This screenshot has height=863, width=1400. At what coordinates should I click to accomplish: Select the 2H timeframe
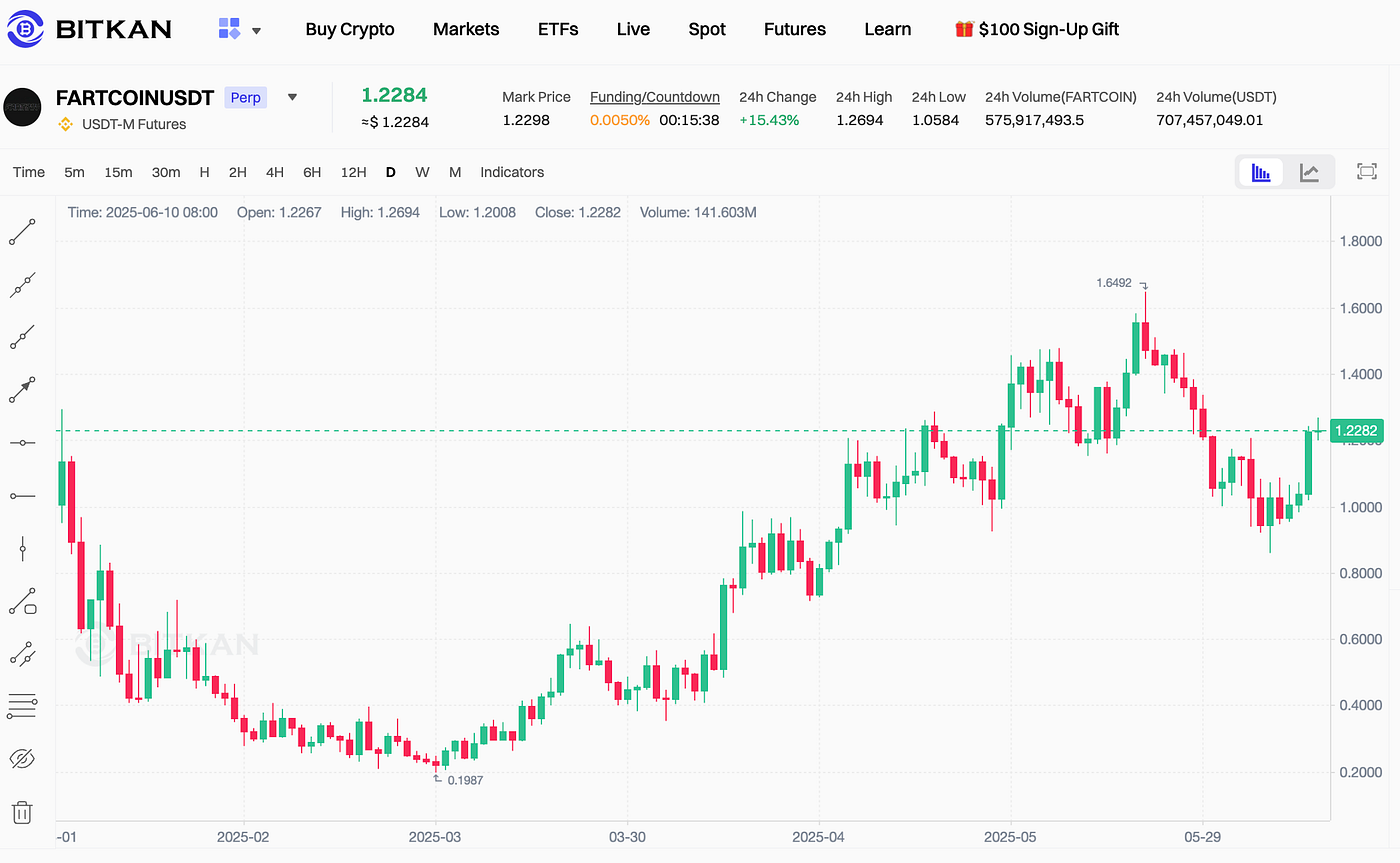click(x=237, y=172)
